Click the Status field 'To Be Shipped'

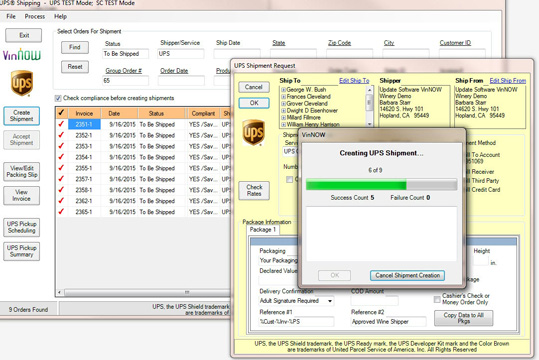[x=125, y=54]
